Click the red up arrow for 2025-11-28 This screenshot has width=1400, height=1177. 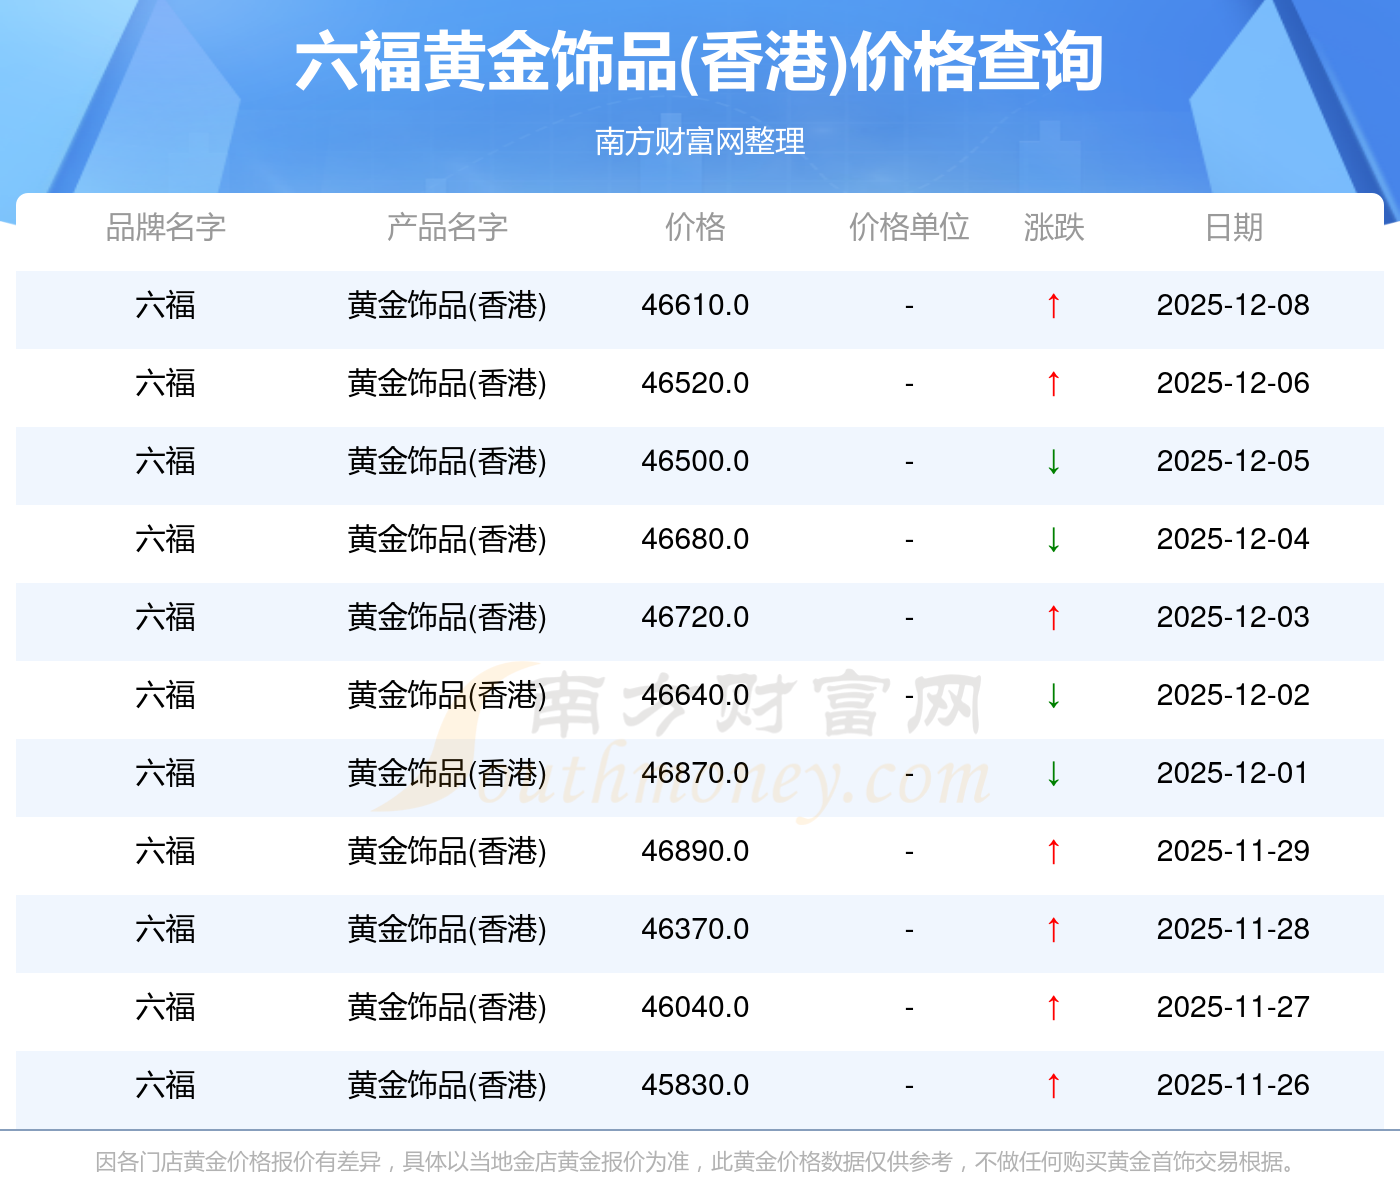pos(1053,929)
